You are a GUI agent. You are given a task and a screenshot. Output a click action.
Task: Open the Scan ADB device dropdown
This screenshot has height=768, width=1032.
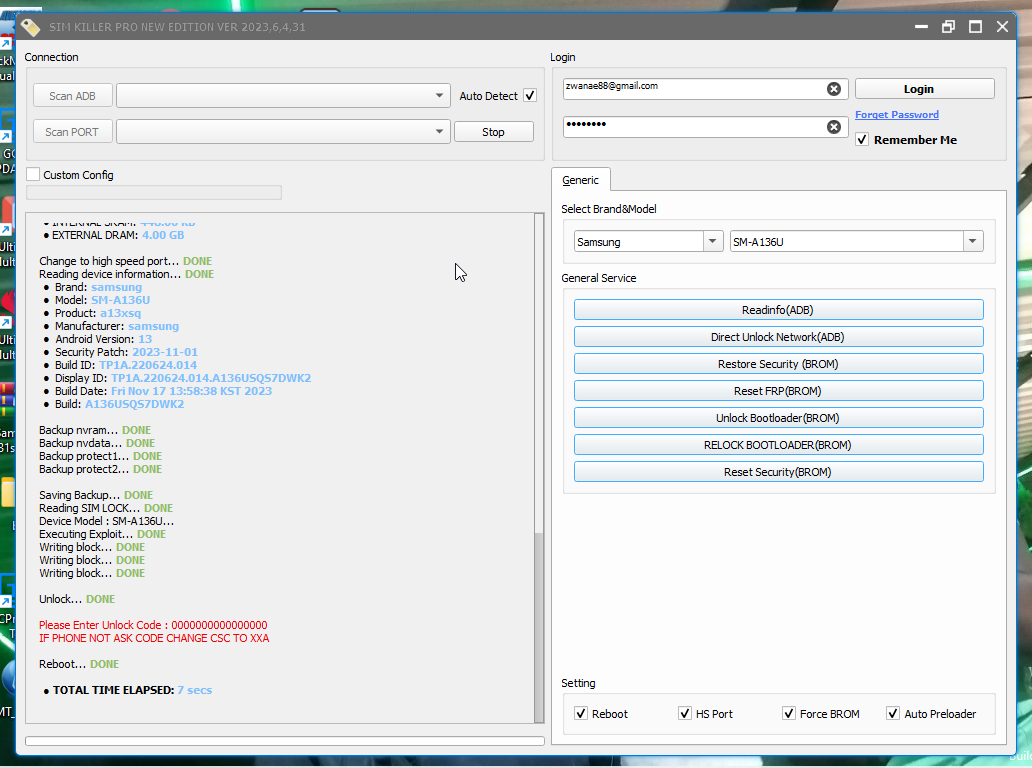pos(440,96)
